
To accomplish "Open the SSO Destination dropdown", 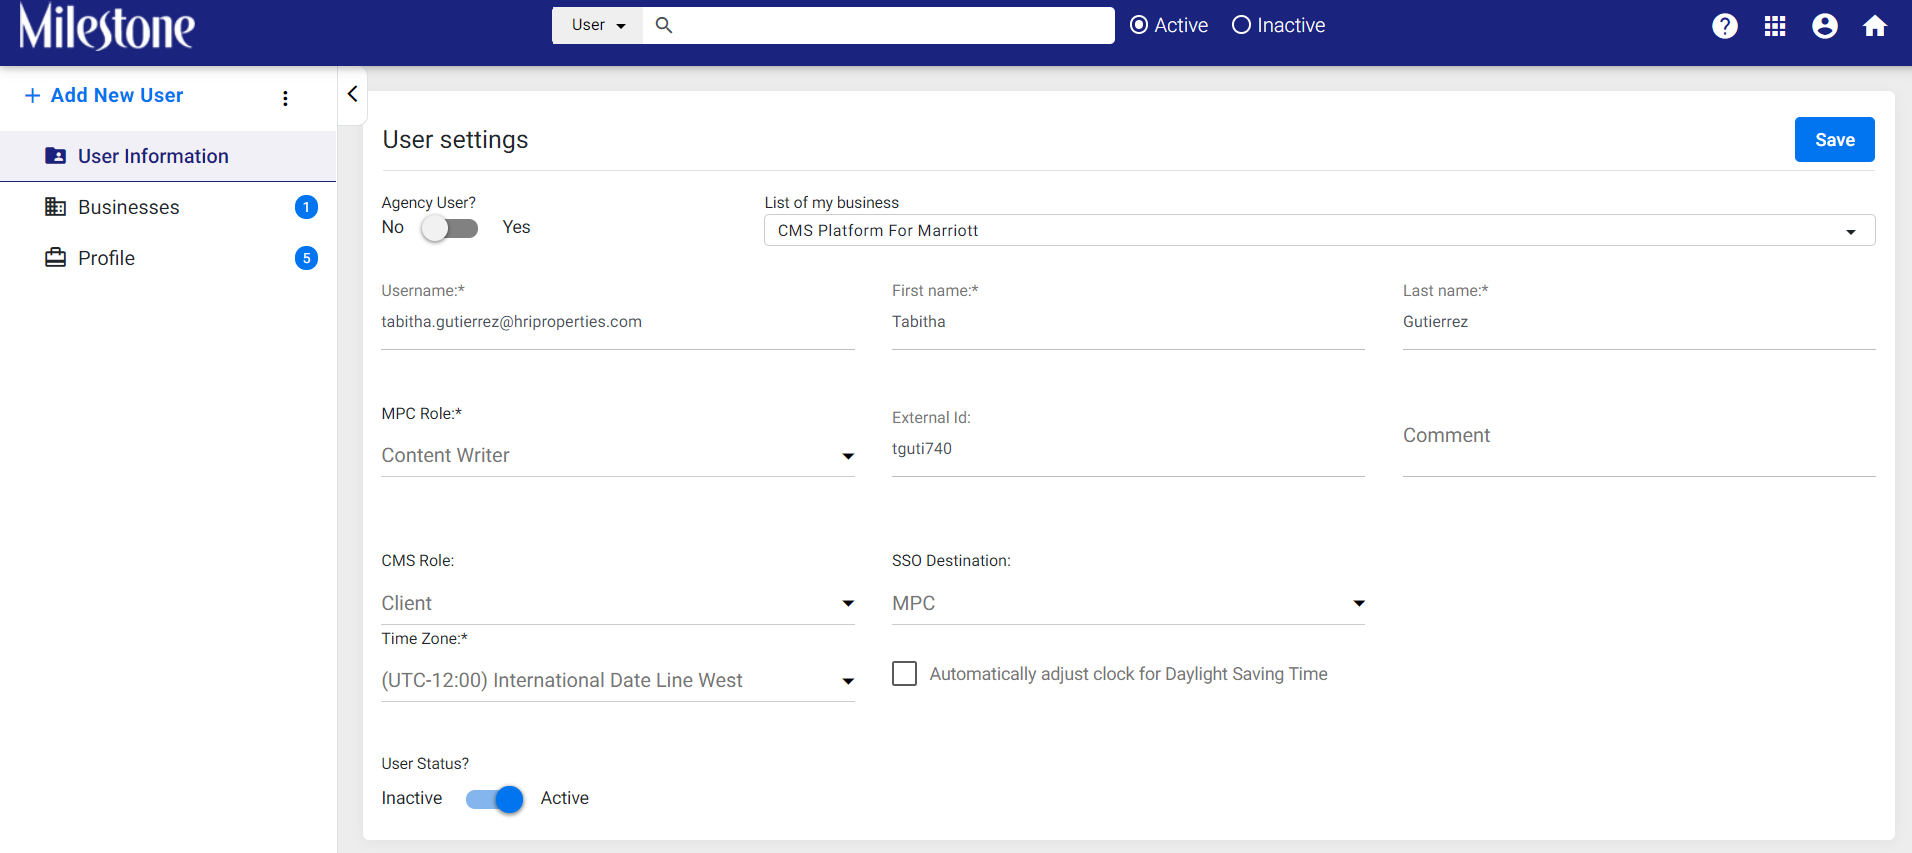I will (x=1128, y=604).
